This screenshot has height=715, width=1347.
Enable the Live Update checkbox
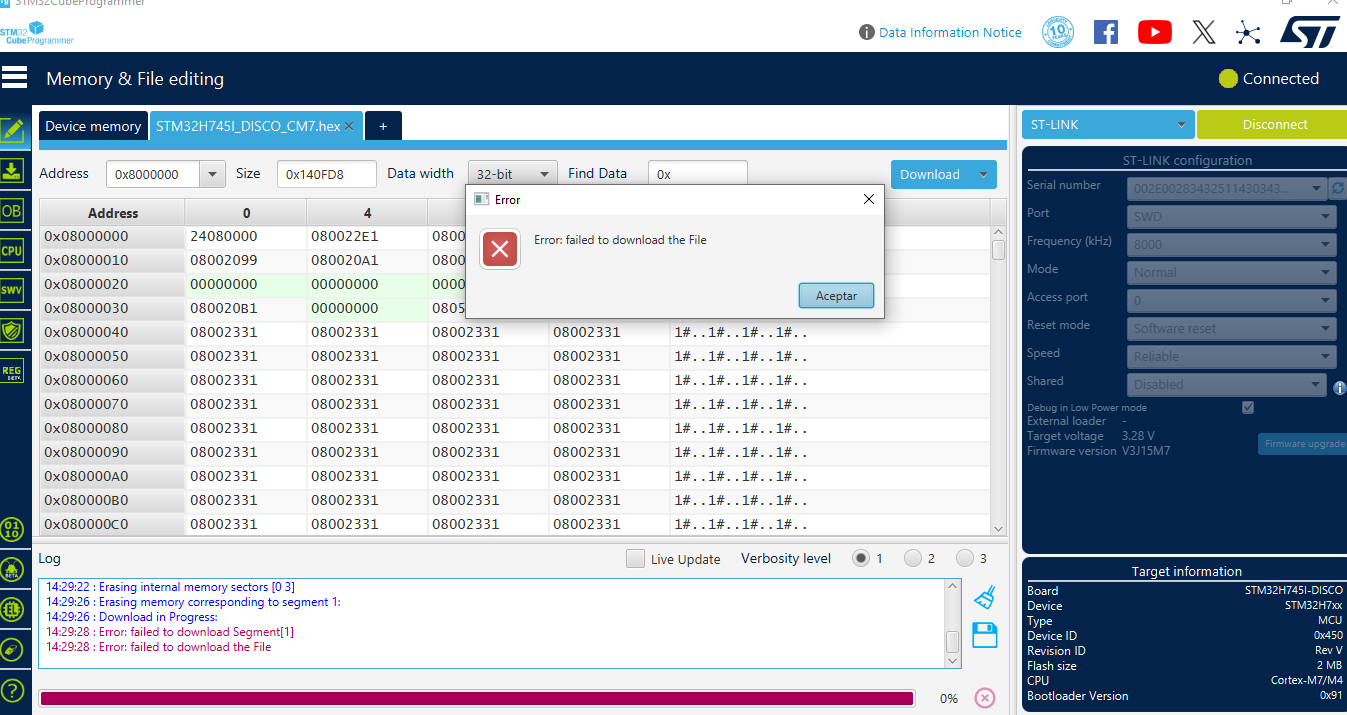(637, 559)
